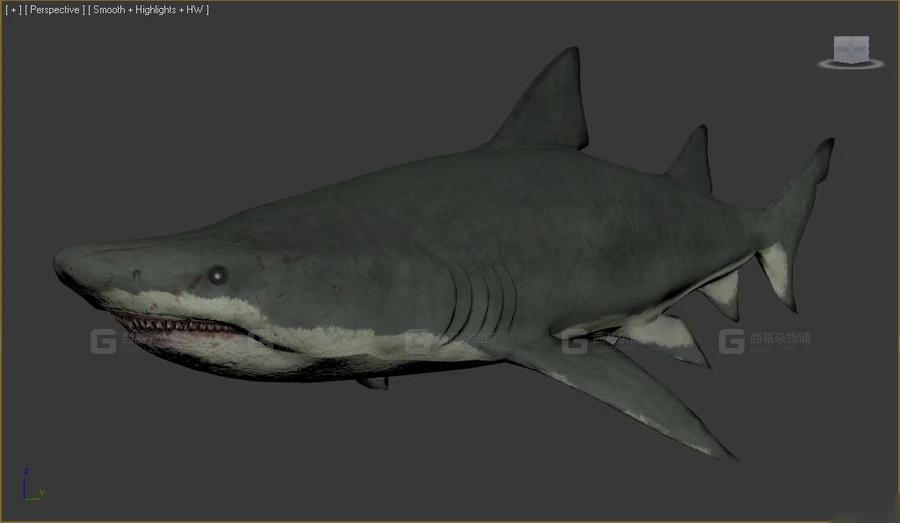Open the Perspective view label menu

[56, 10]
